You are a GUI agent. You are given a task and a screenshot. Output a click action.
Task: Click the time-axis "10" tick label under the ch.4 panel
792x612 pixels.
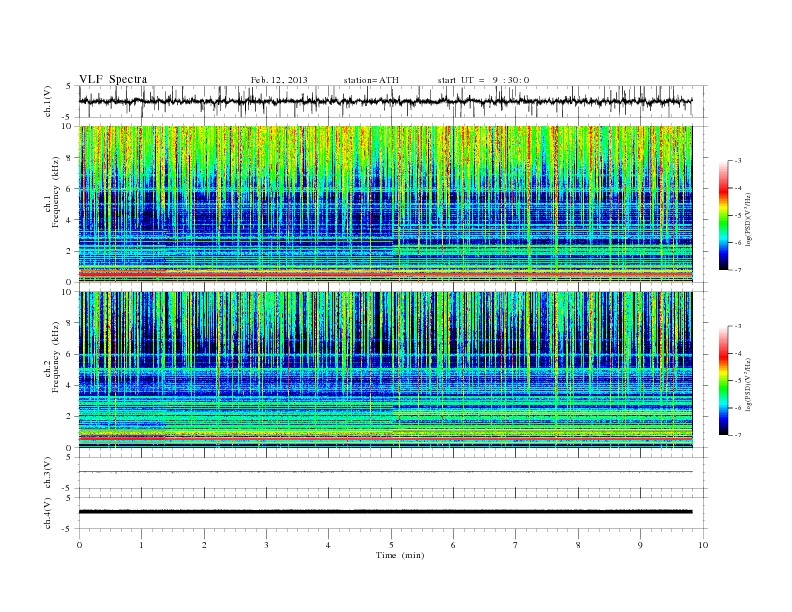tap(703, 545)
